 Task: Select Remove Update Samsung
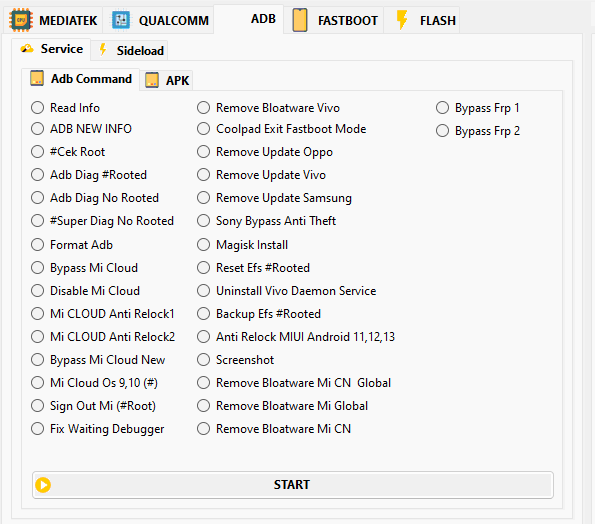click(274, 198)
